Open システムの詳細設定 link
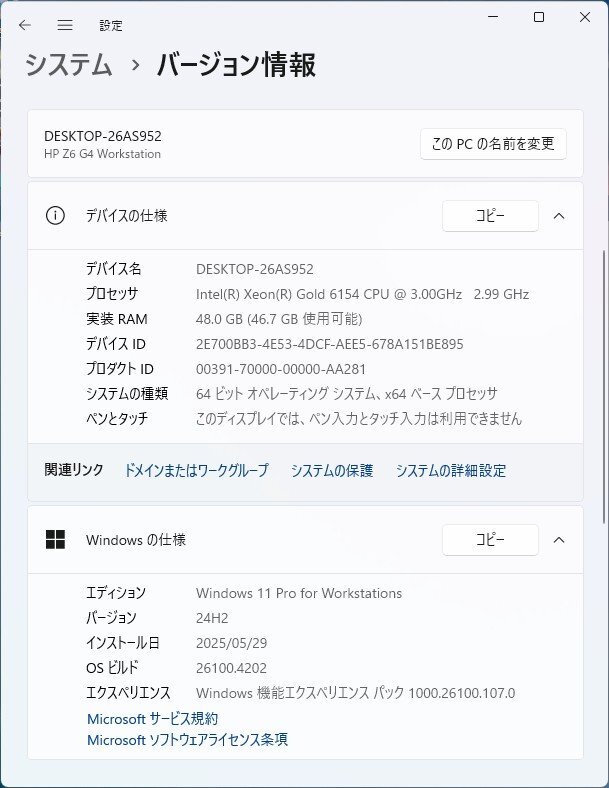609x788 pixels. (451, 470)
